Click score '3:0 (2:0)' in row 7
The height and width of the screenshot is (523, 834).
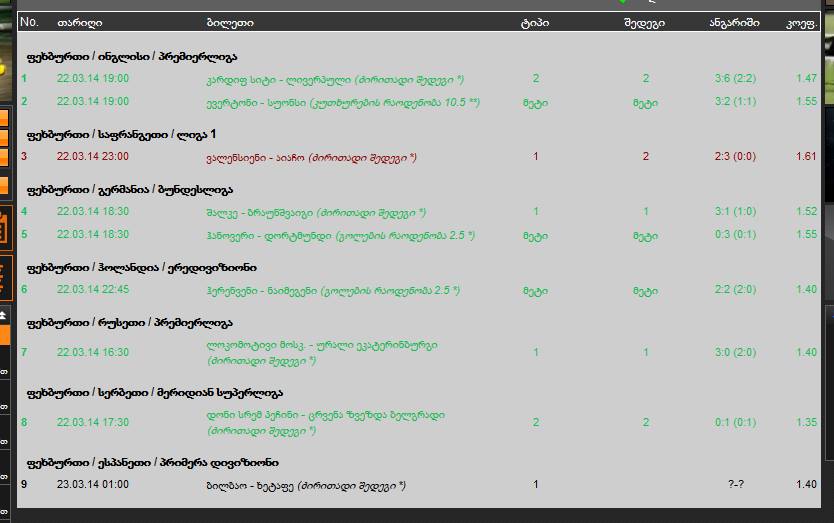click(735, 352)
